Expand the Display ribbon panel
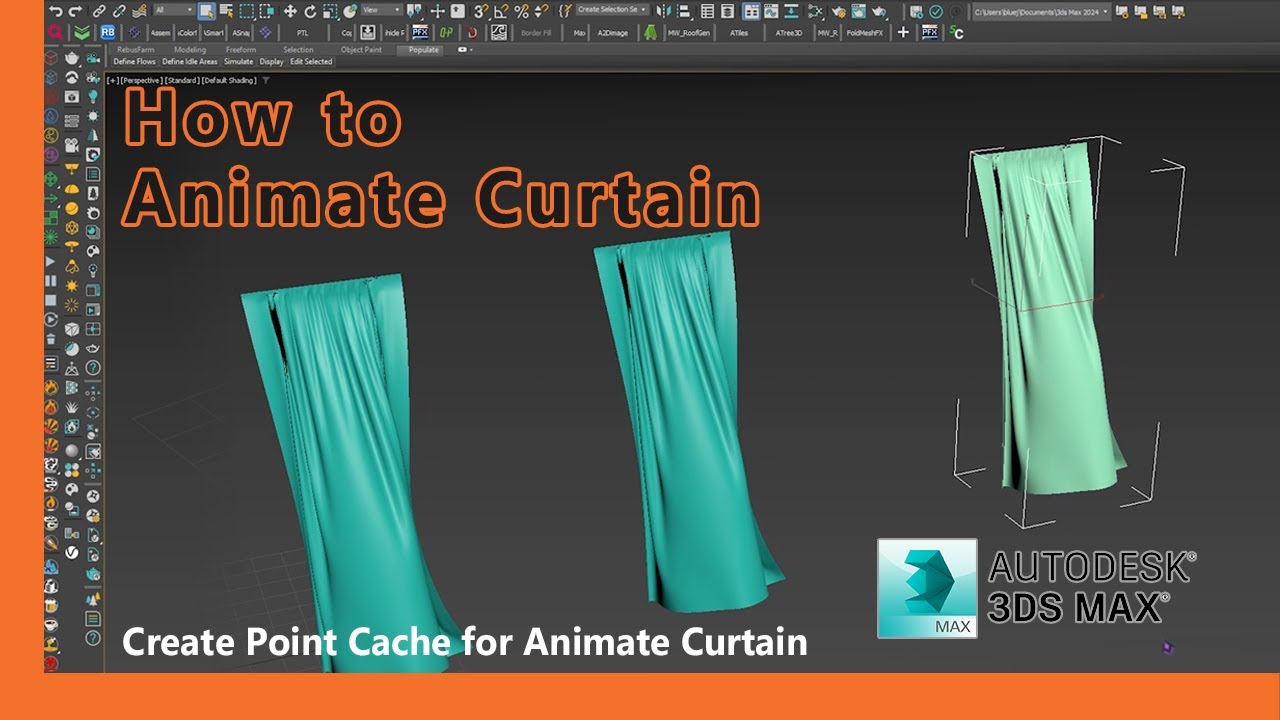The image size is (1280, 720). coord(271,61)
